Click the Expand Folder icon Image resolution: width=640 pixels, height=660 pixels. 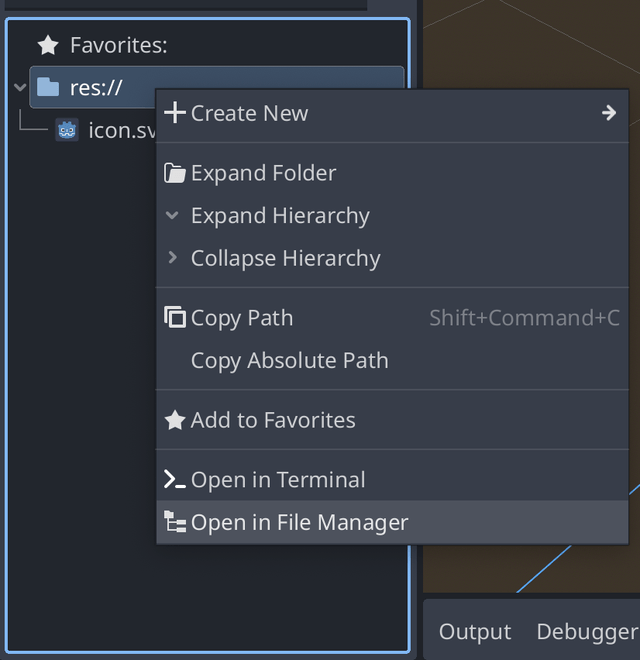click(x=175, y=173)
